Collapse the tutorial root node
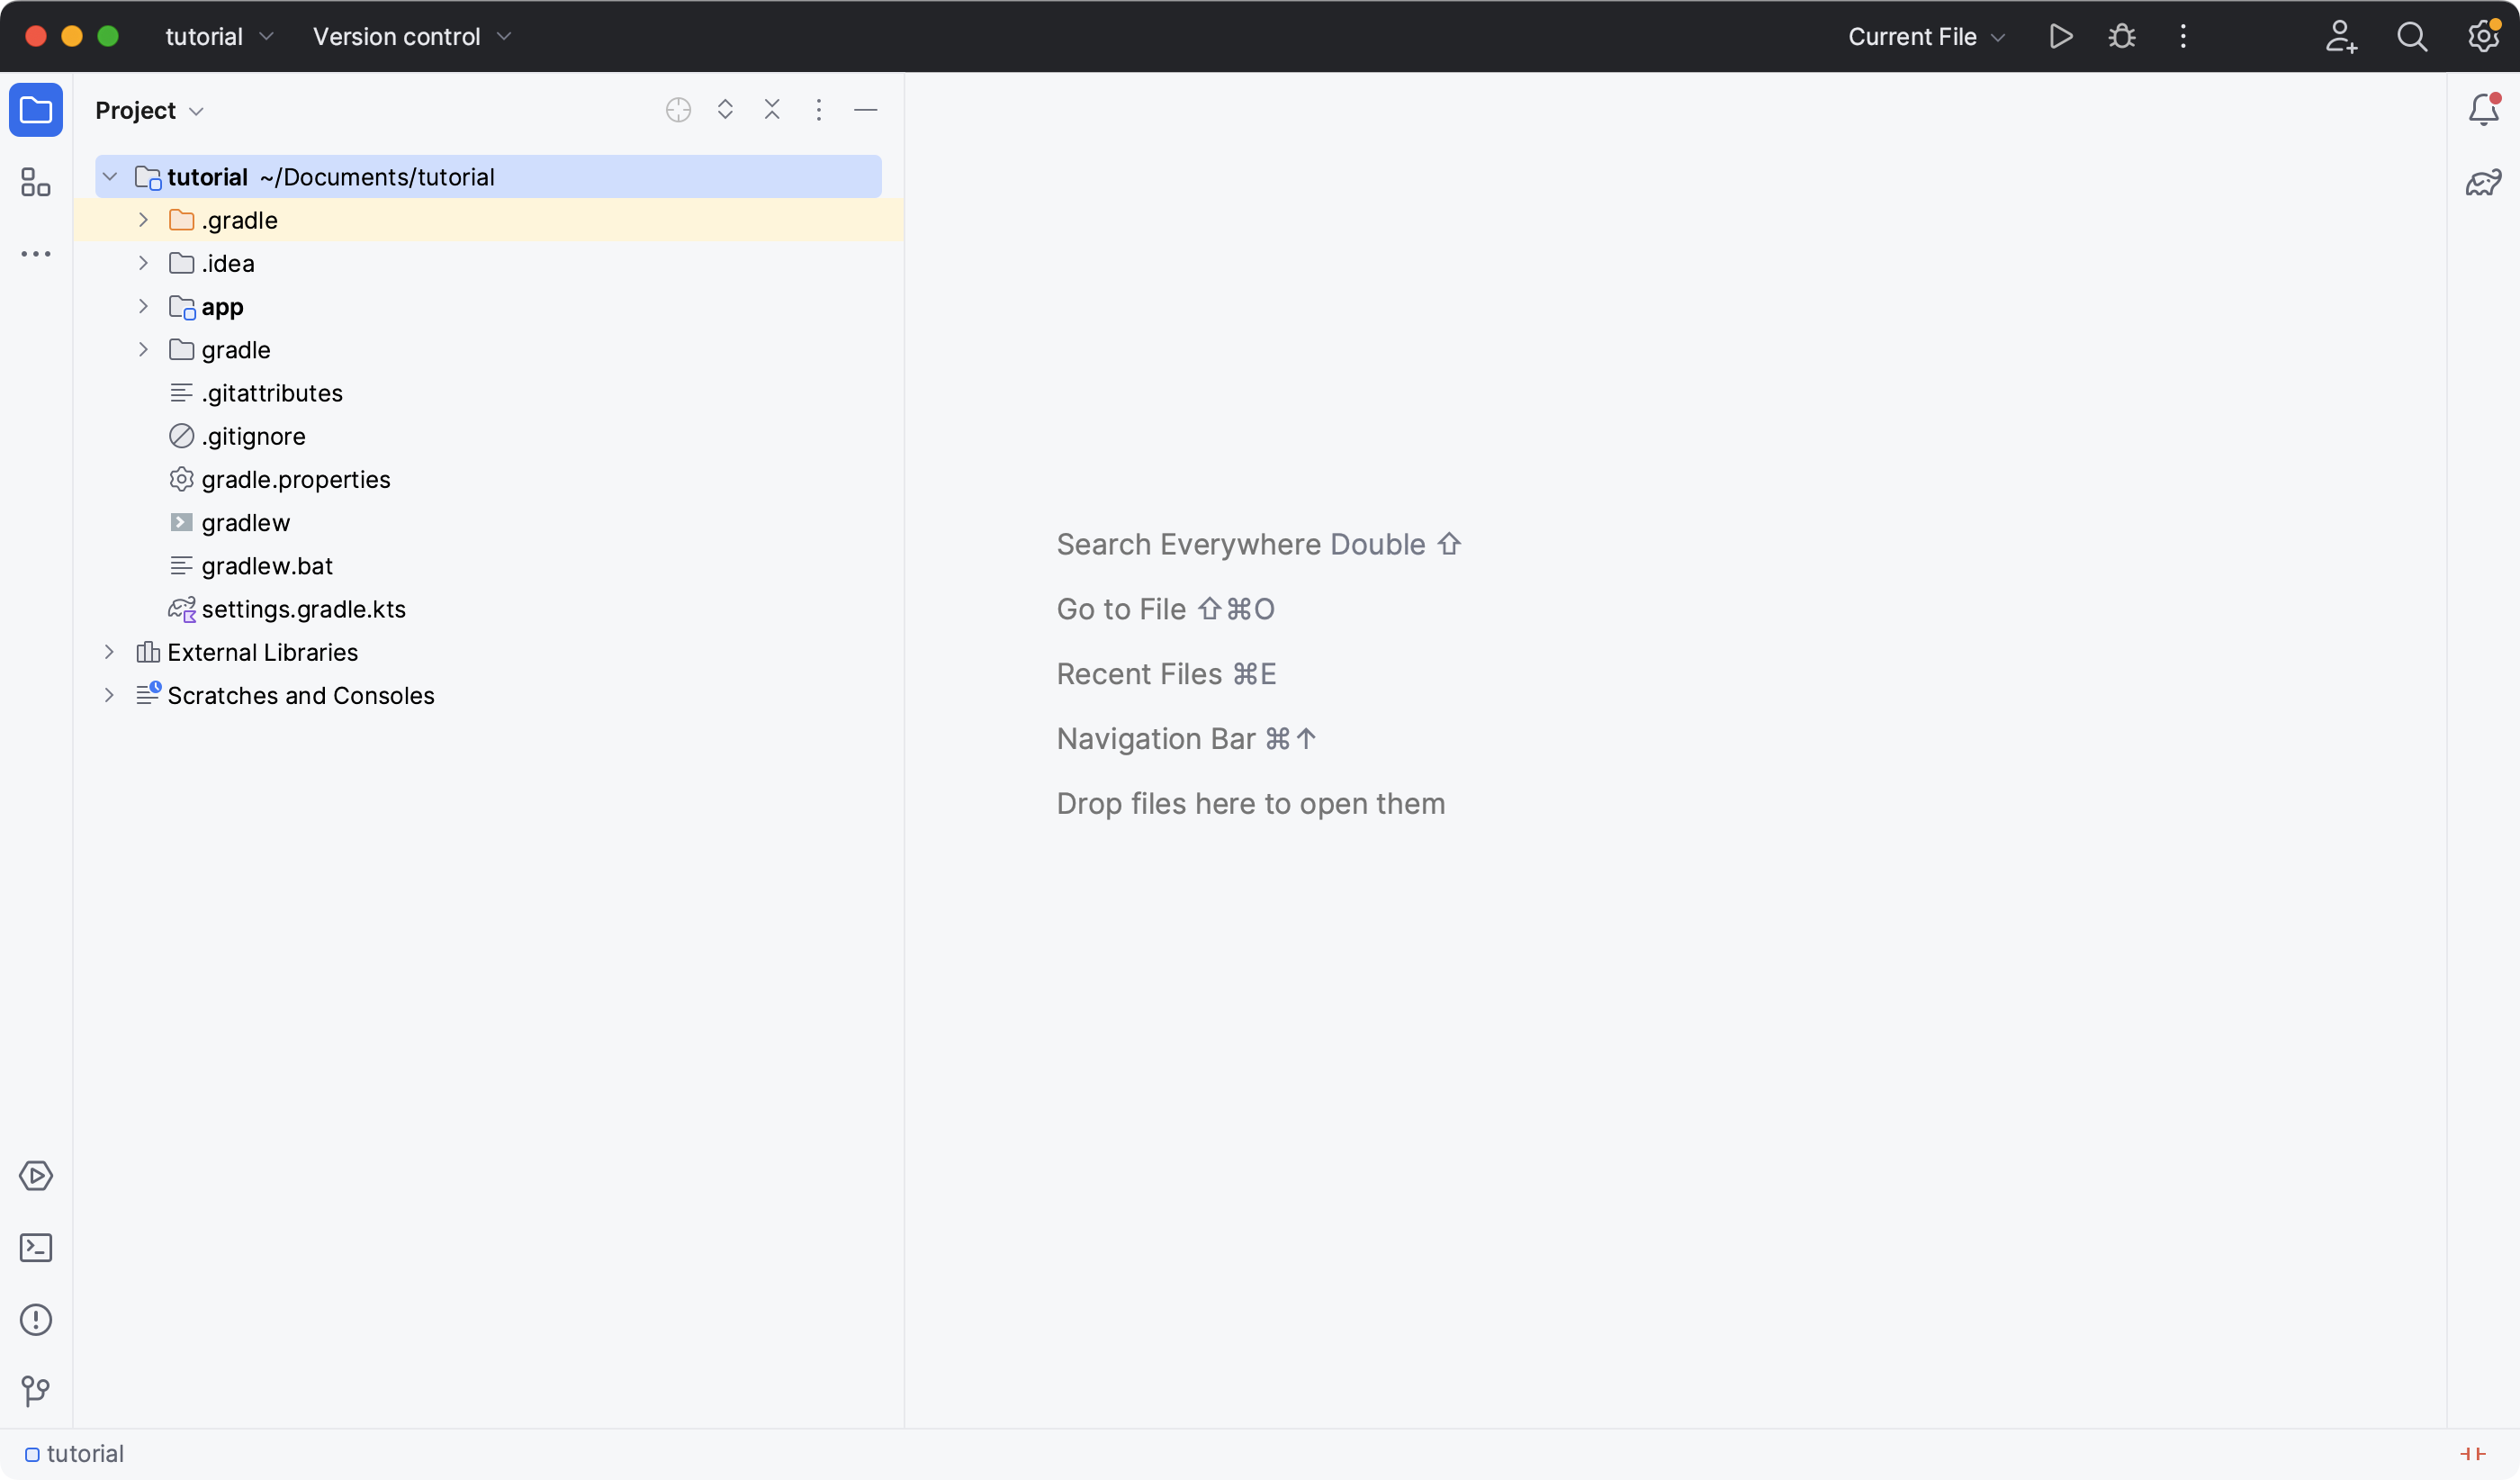The image size is (2520, 1480). click(x=110, y=177)
